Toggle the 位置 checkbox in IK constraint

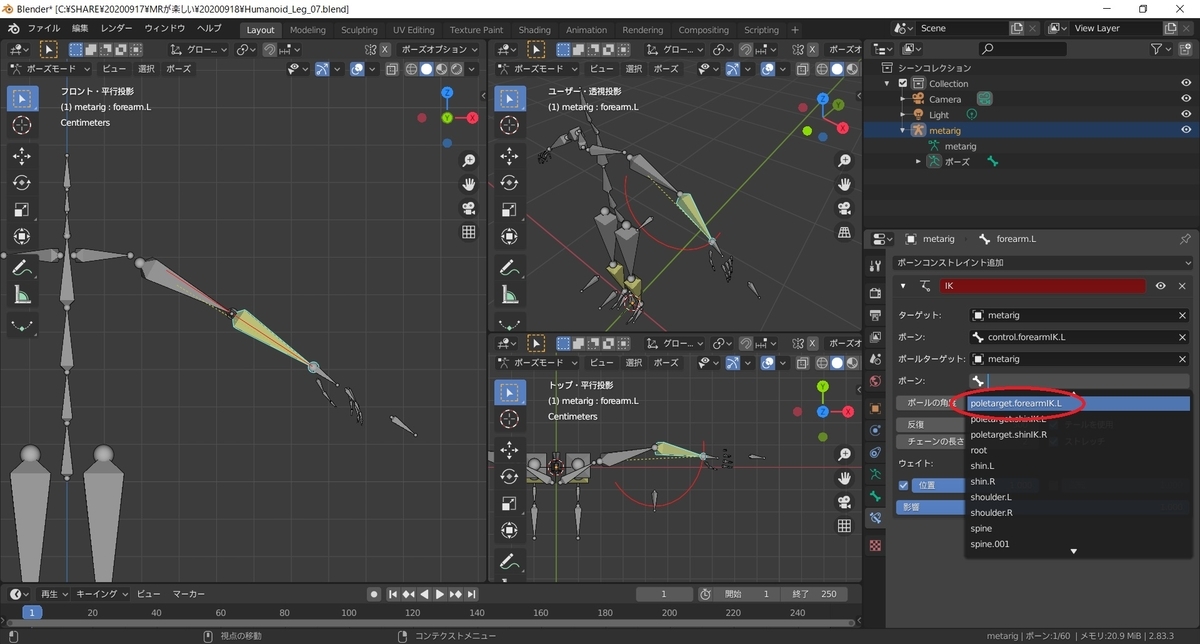point(904,485)
